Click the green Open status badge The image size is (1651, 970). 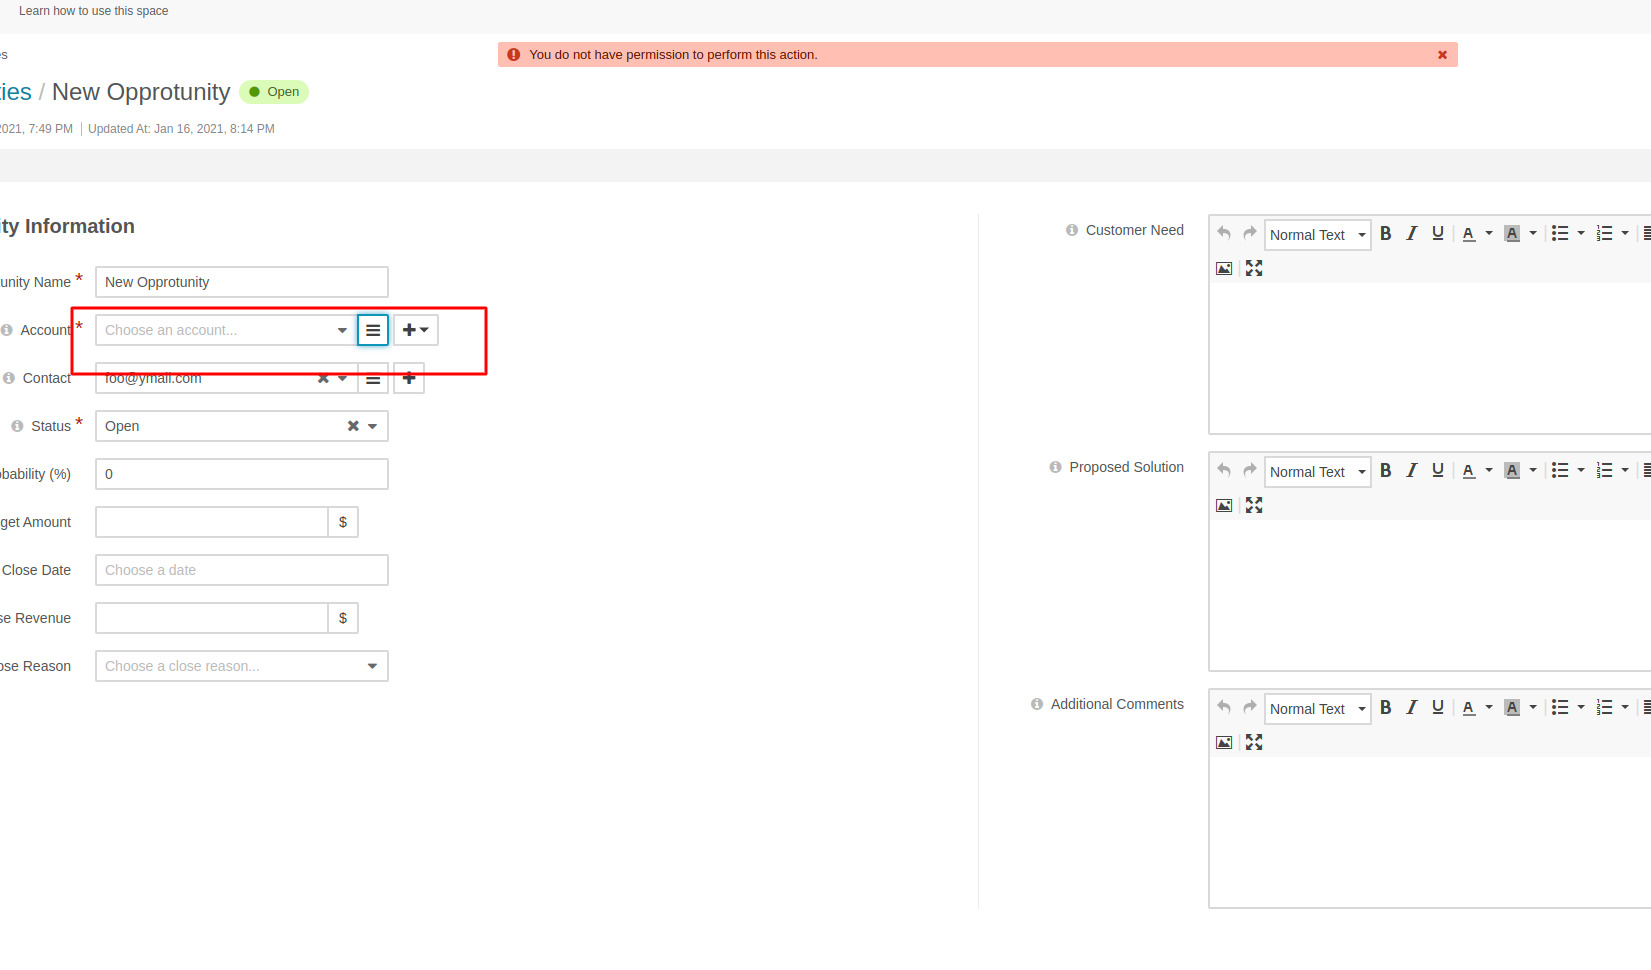click(x=274, y=92)
